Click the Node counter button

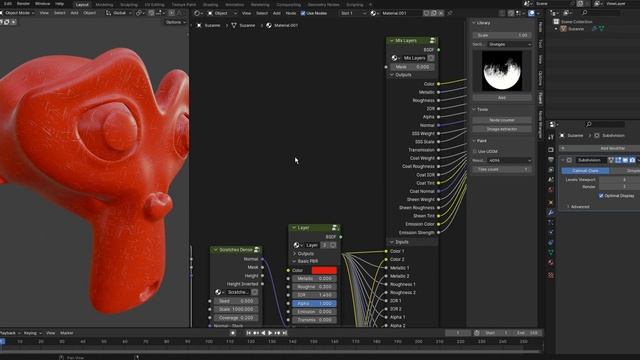point(502,120)
